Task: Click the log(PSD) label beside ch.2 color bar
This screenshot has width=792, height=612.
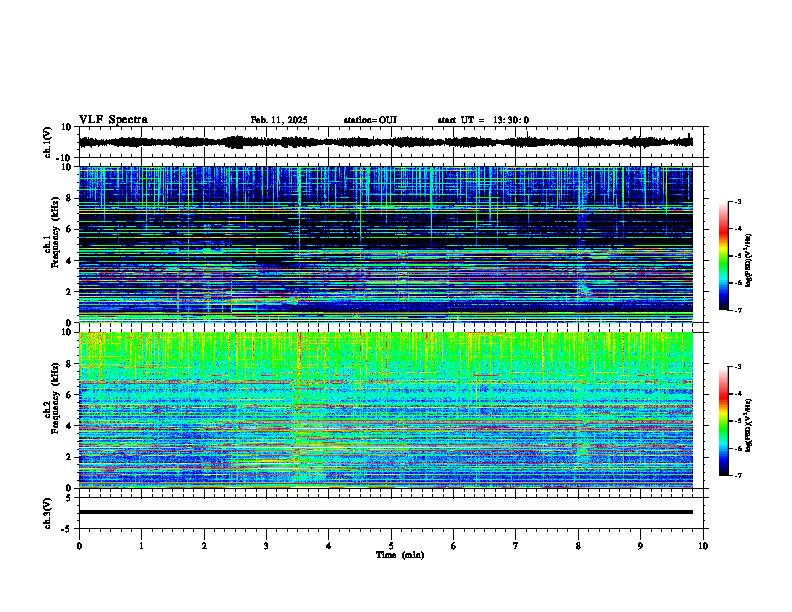Action: click(x=749, y=425)
